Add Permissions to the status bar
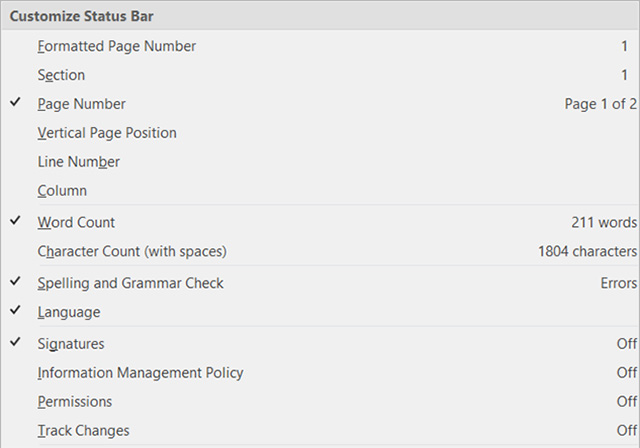The image size is (640, 448). pyautogui.click(x=75, y=402)
